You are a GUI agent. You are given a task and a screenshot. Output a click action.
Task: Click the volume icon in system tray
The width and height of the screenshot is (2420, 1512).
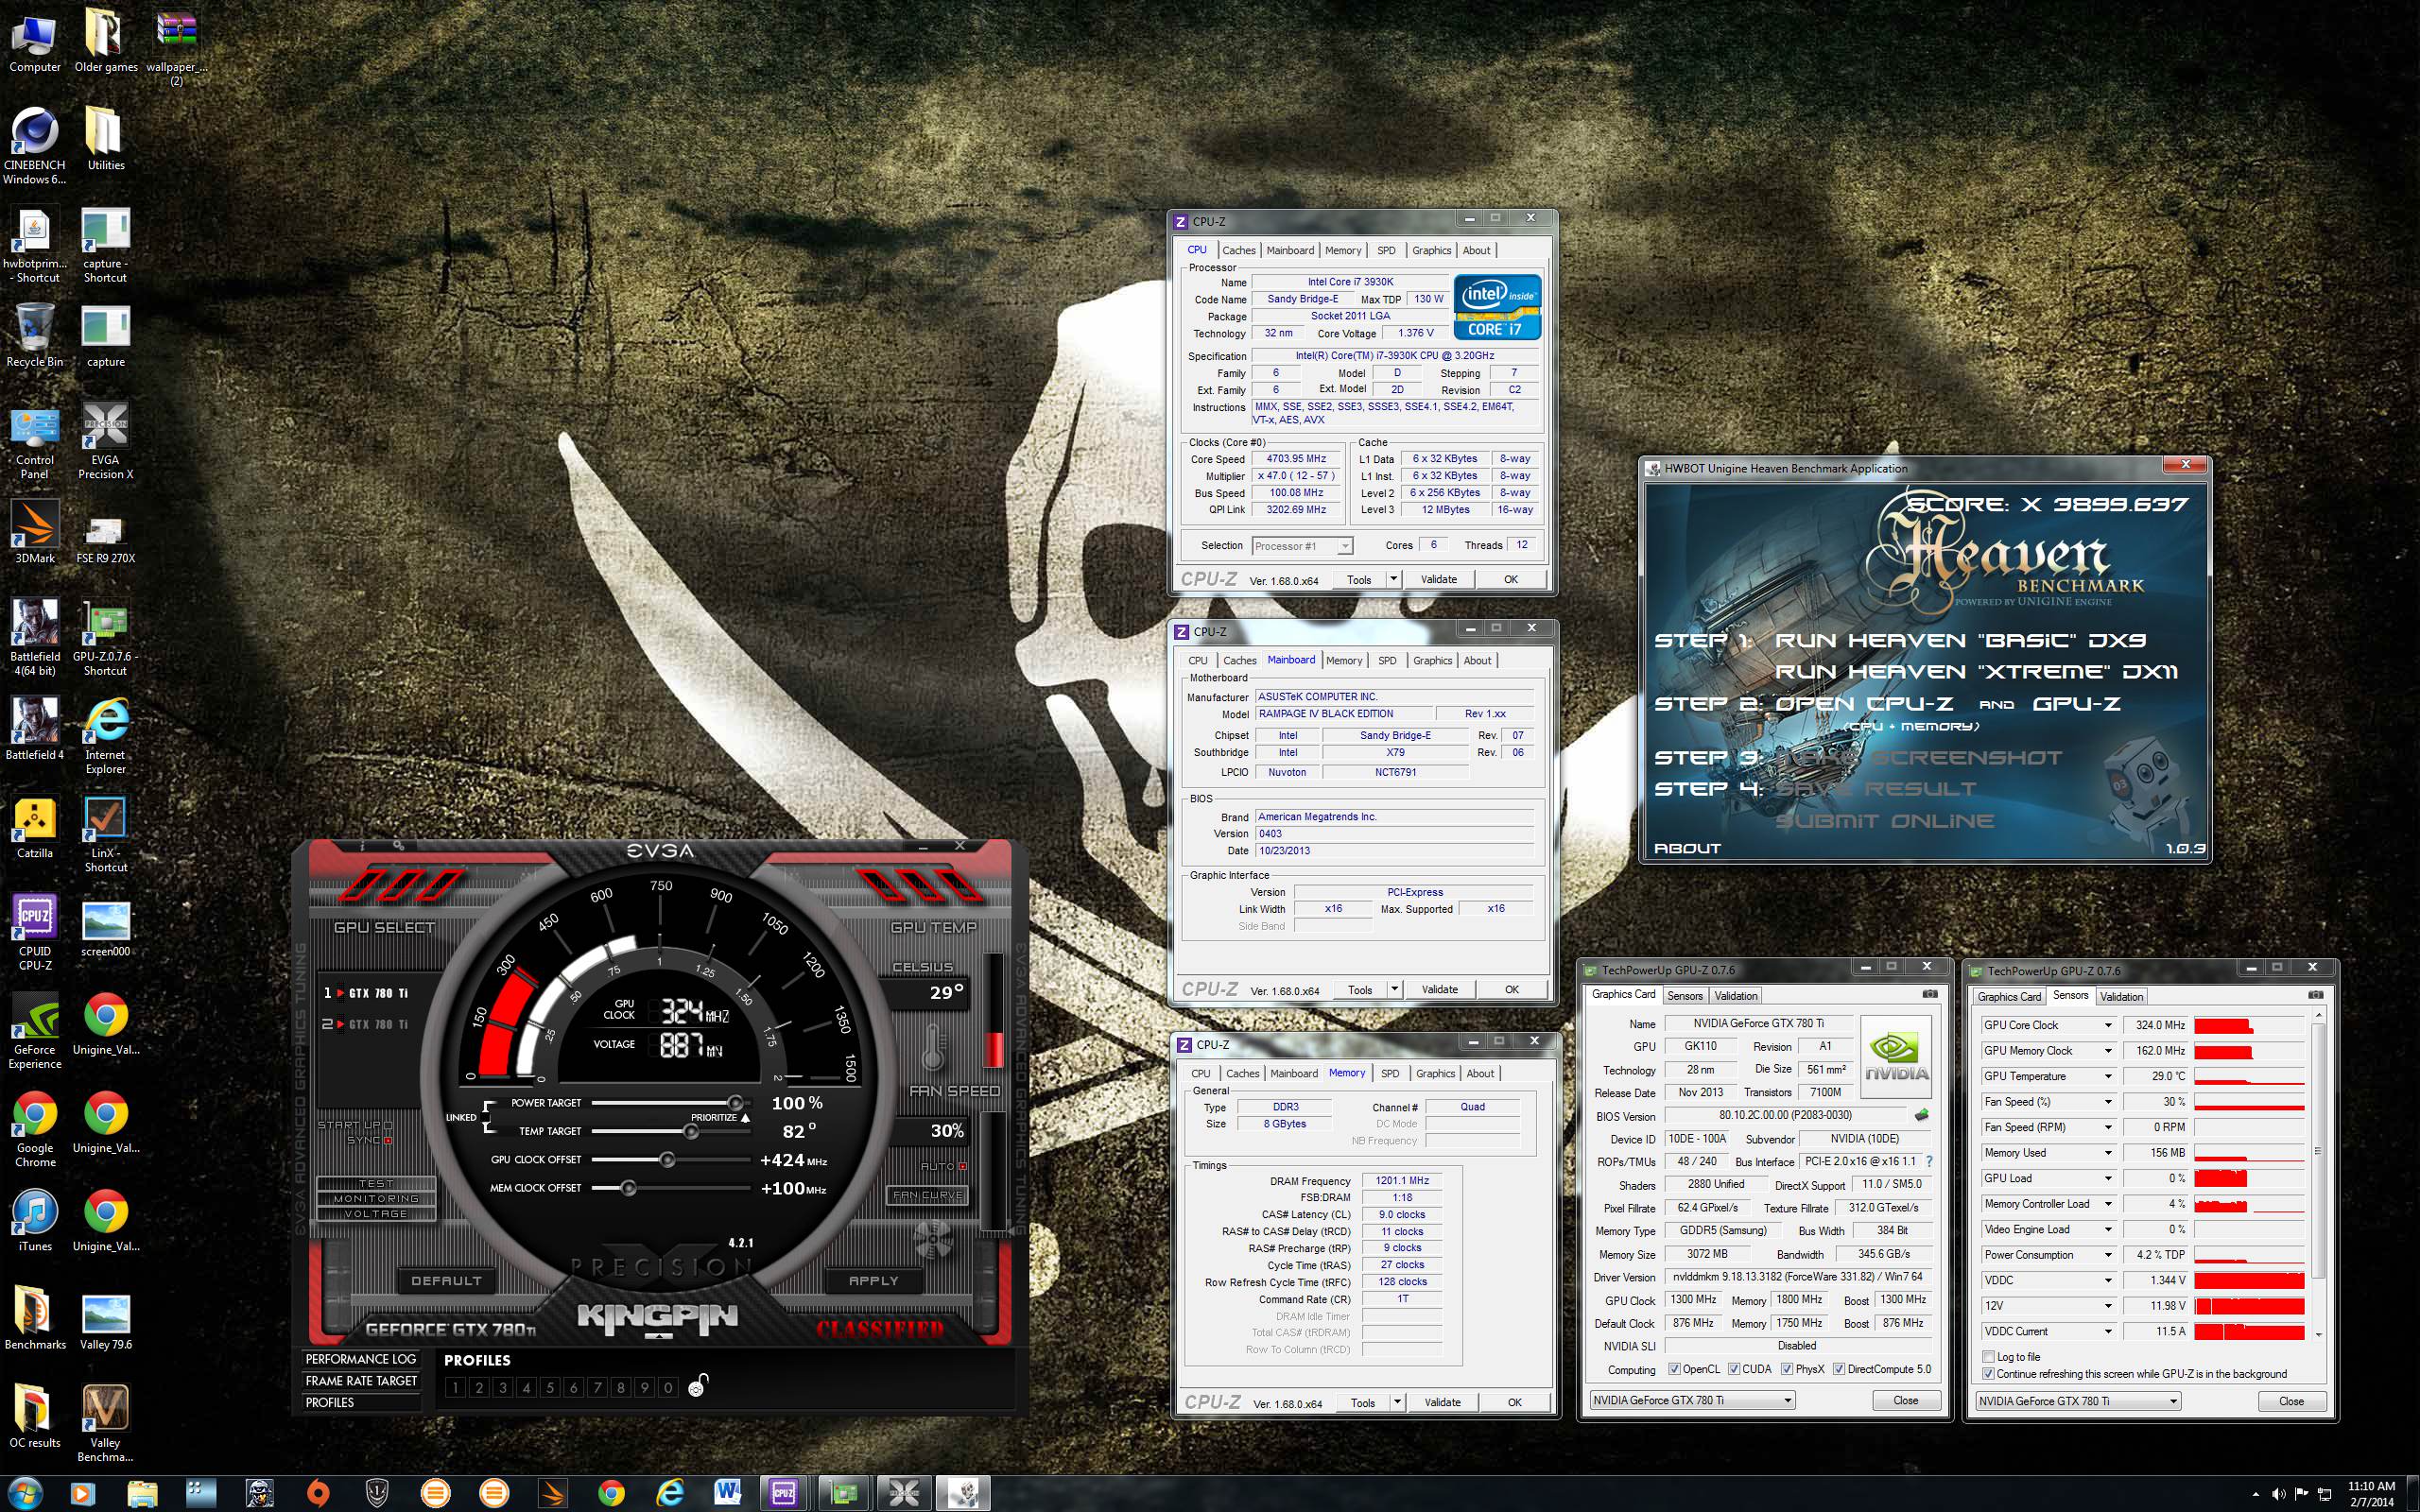pos(2278,1494)
